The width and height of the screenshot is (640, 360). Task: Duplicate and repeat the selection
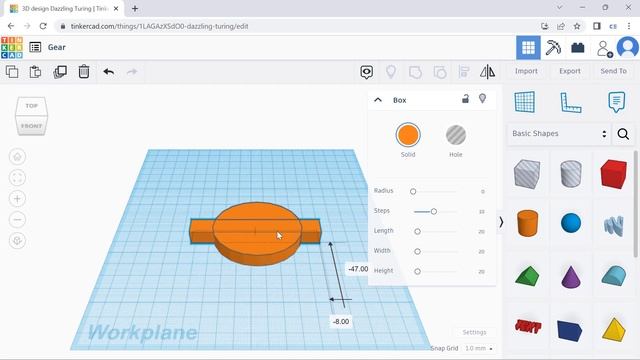point(60,72)
